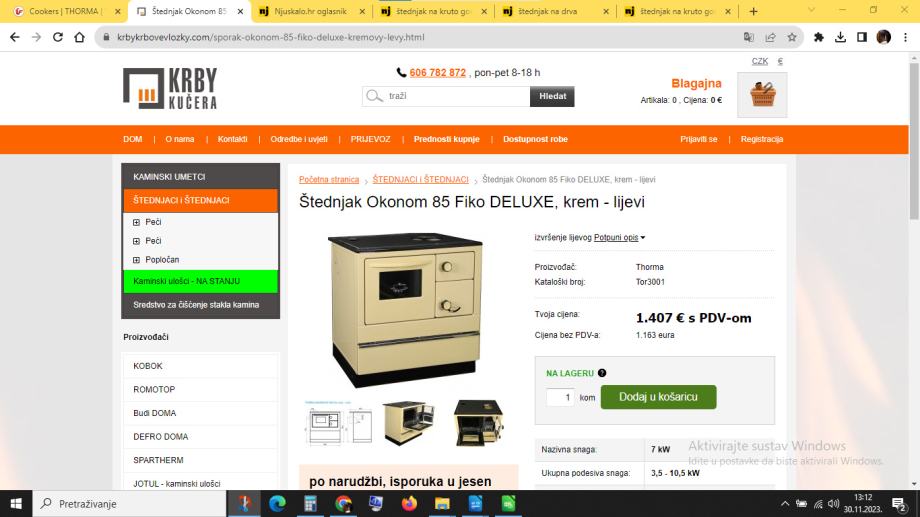The image size is (920, 517).
Task: Reload the page with refresh icon
Action: 58,37
